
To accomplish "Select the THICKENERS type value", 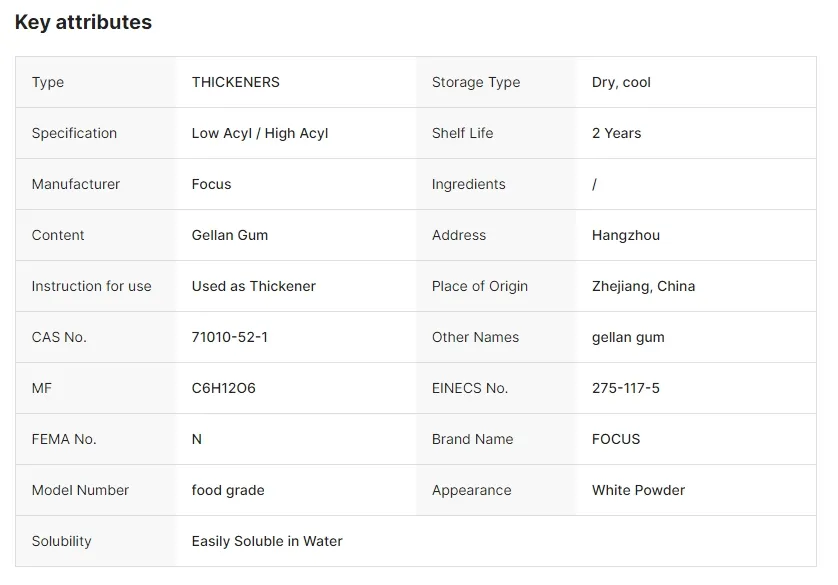I will pyautogui.click(x=236, y=82).
